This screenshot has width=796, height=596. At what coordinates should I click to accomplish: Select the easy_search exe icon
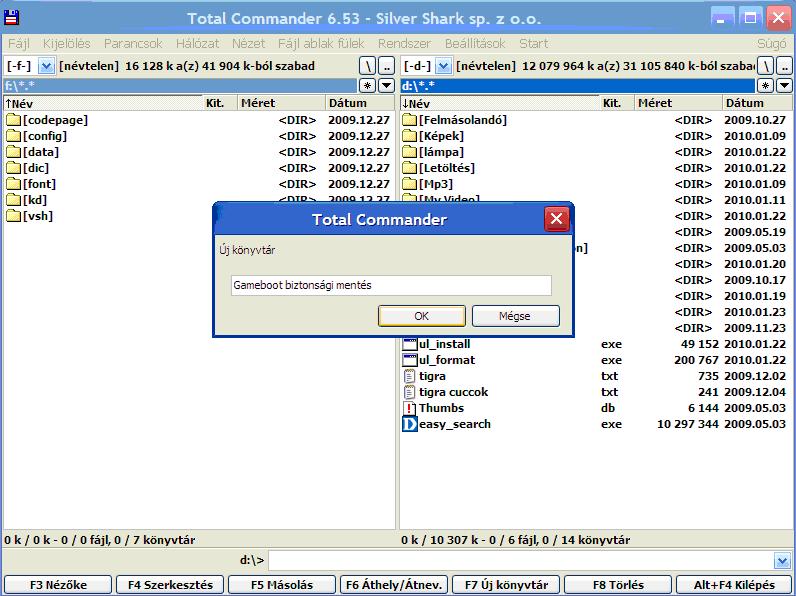click(410, 424)
